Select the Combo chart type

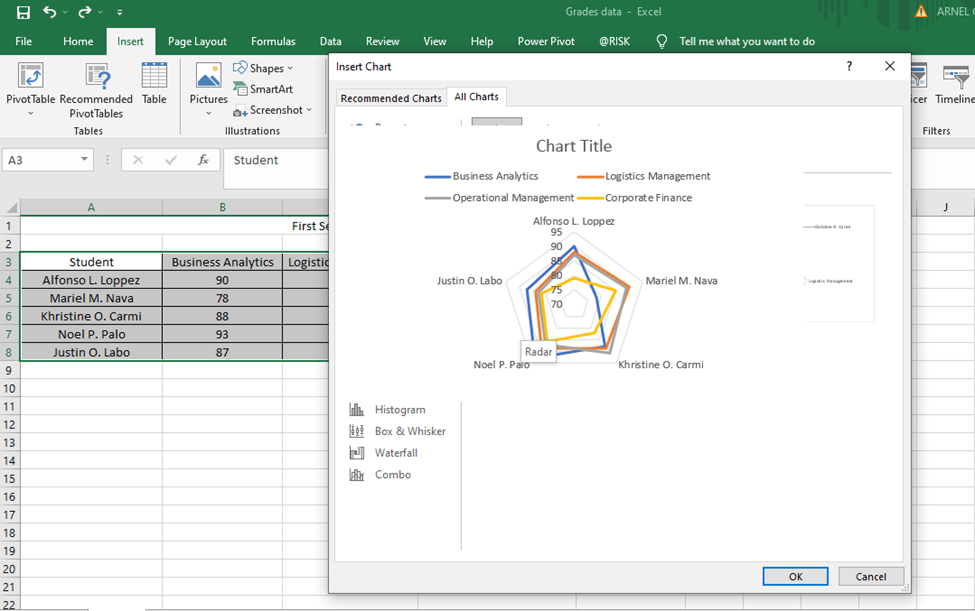tap(380, 475)
